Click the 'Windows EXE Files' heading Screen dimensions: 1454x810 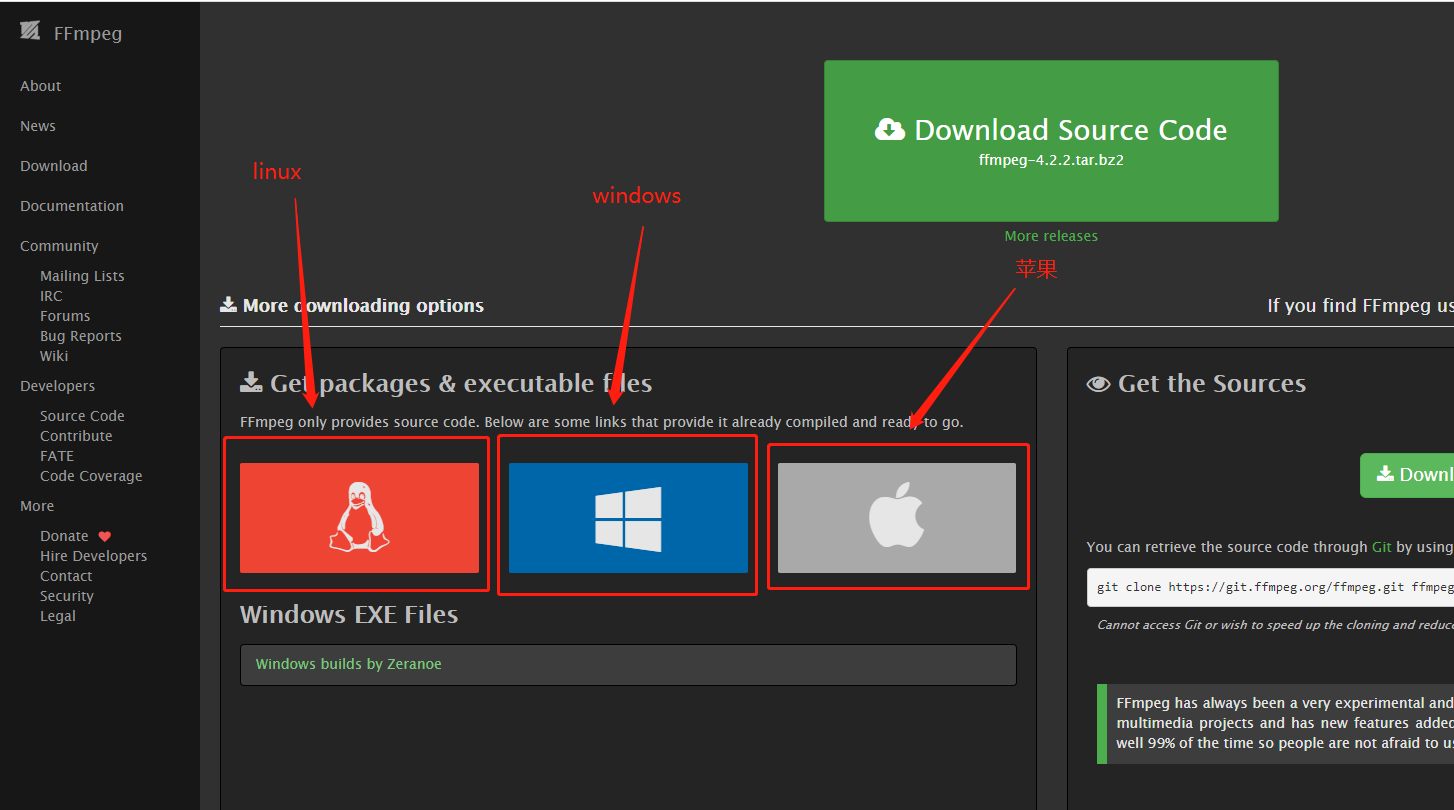coord(349,614)
